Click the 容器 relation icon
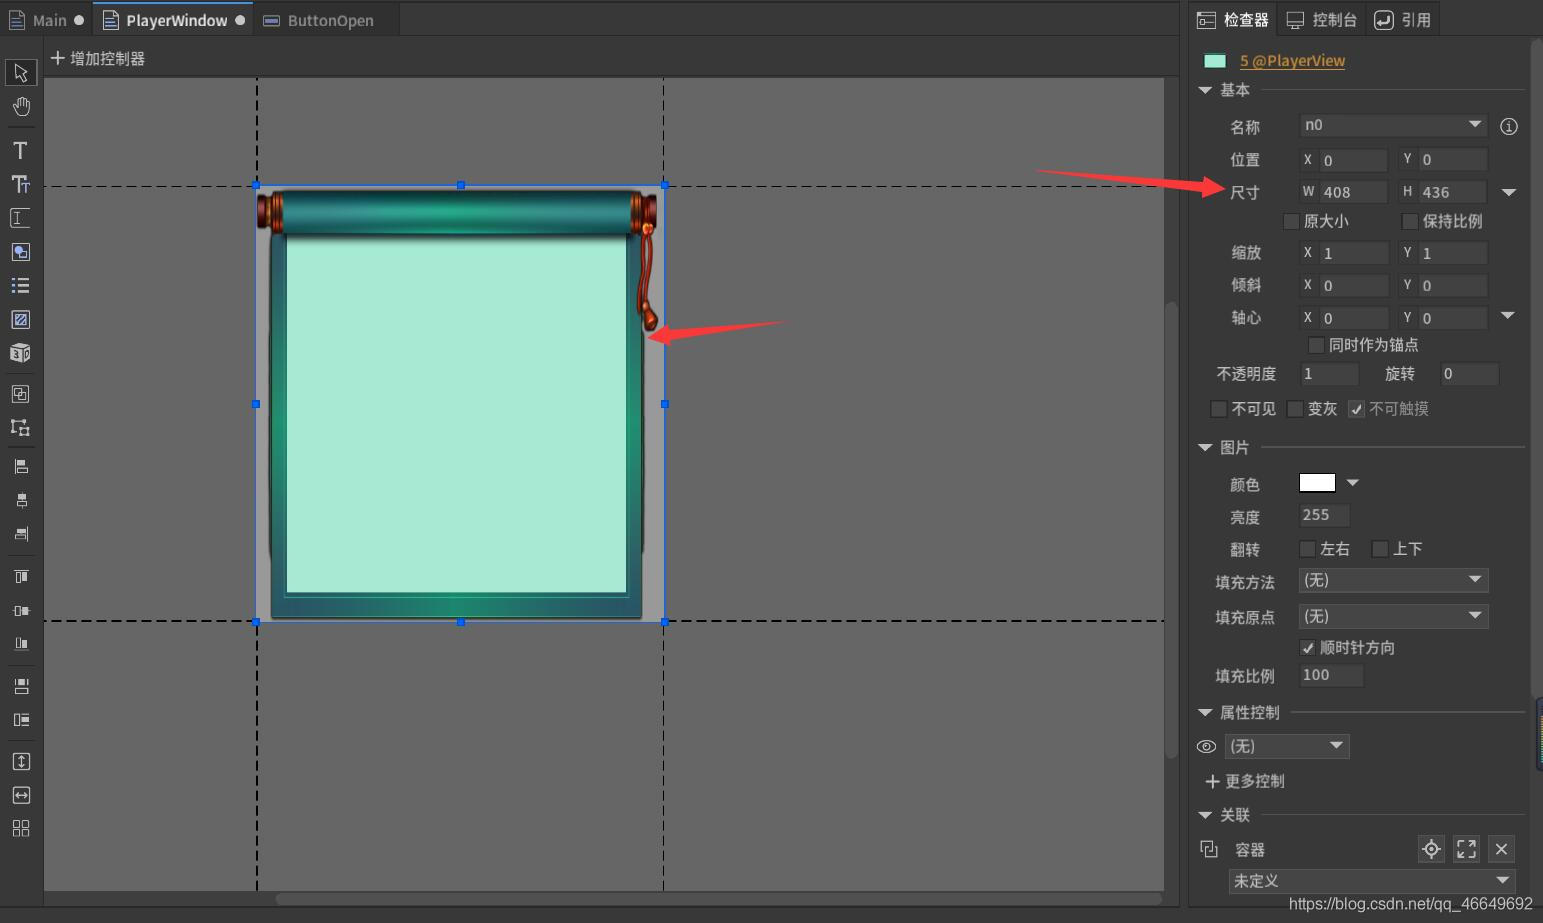The width and height of the screenshot is (1543, 923). pyautogui.click(x=1209, y=849)
